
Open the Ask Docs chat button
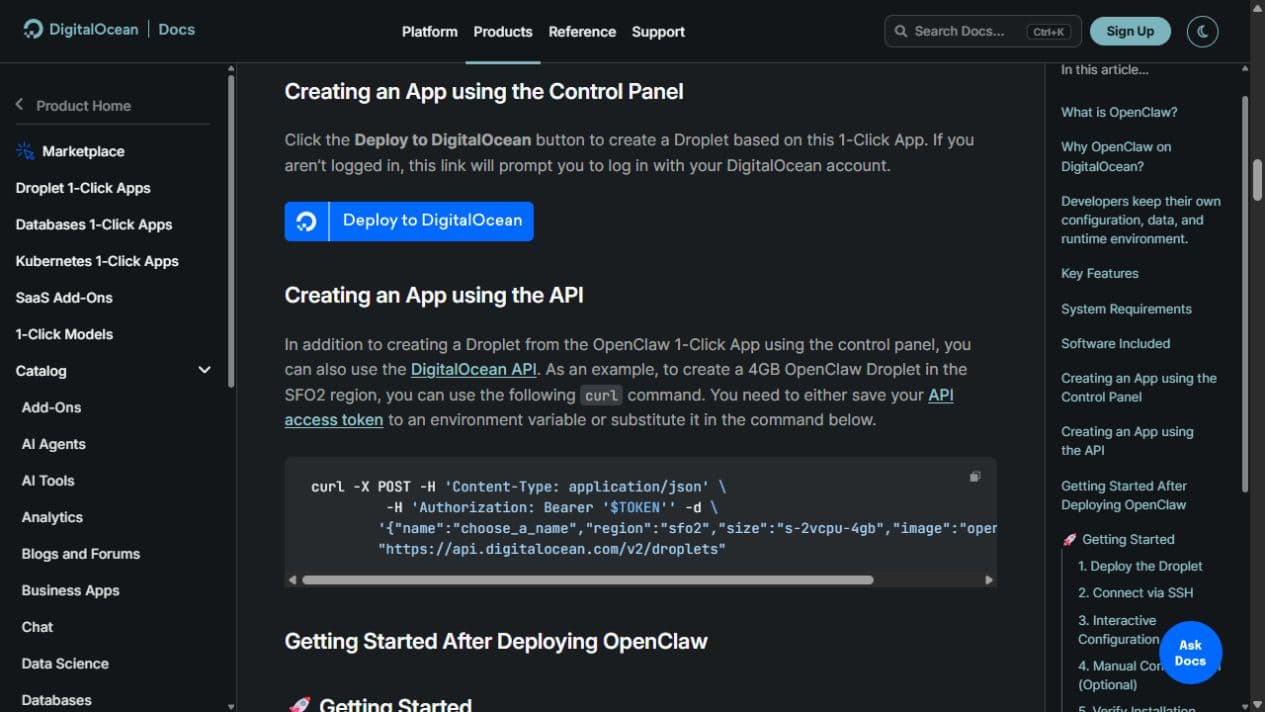coord(1190,653)
